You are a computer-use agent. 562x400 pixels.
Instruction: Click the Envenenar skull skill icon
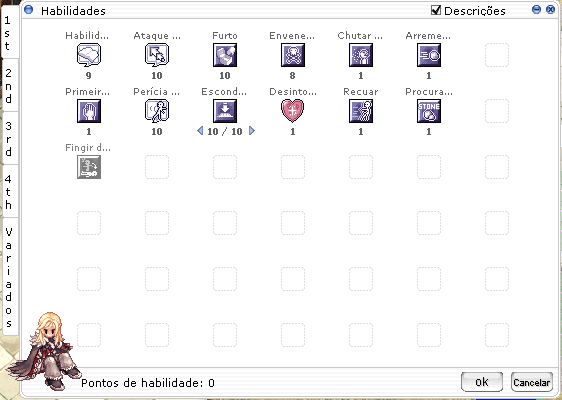point(293,55)
